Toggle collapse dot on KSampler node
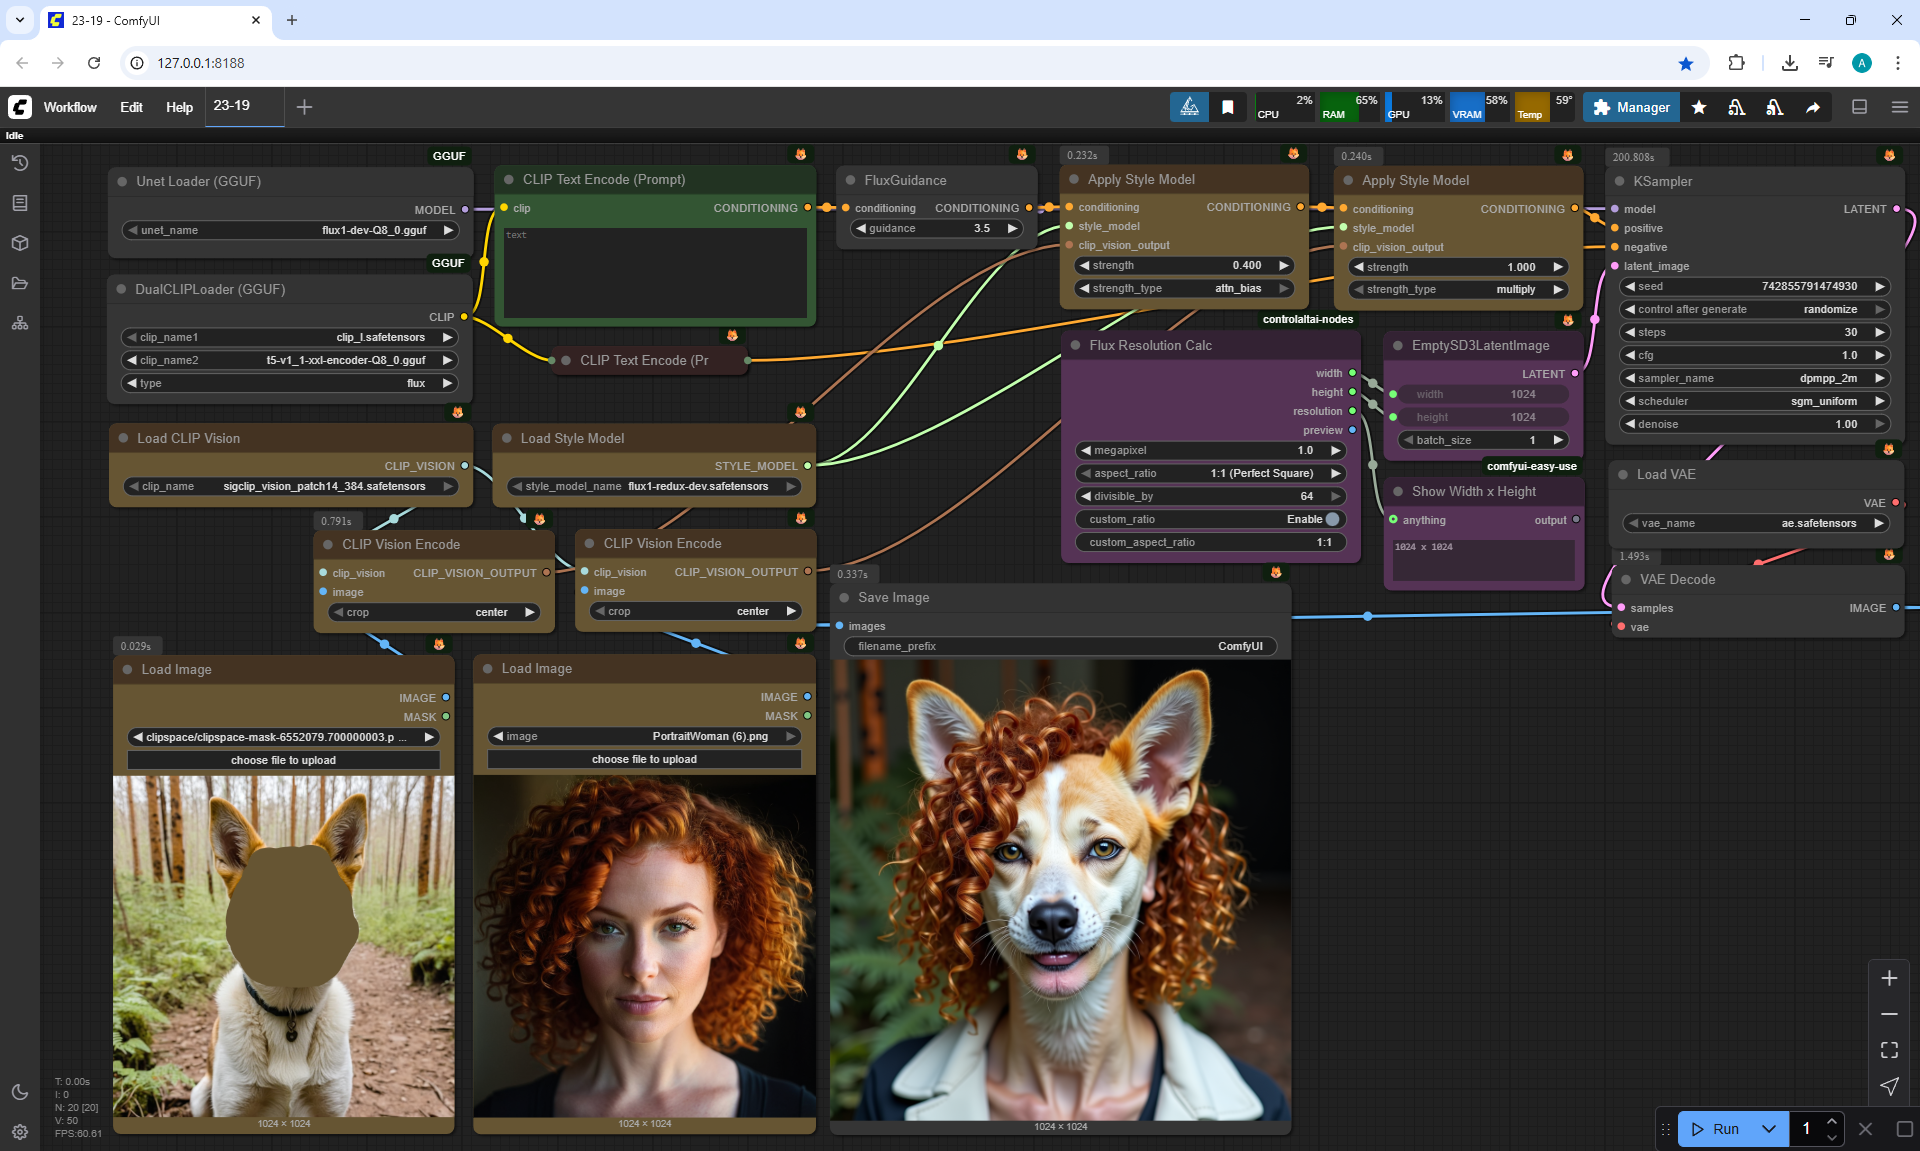1920x1151 pixels. [1620, 182]
